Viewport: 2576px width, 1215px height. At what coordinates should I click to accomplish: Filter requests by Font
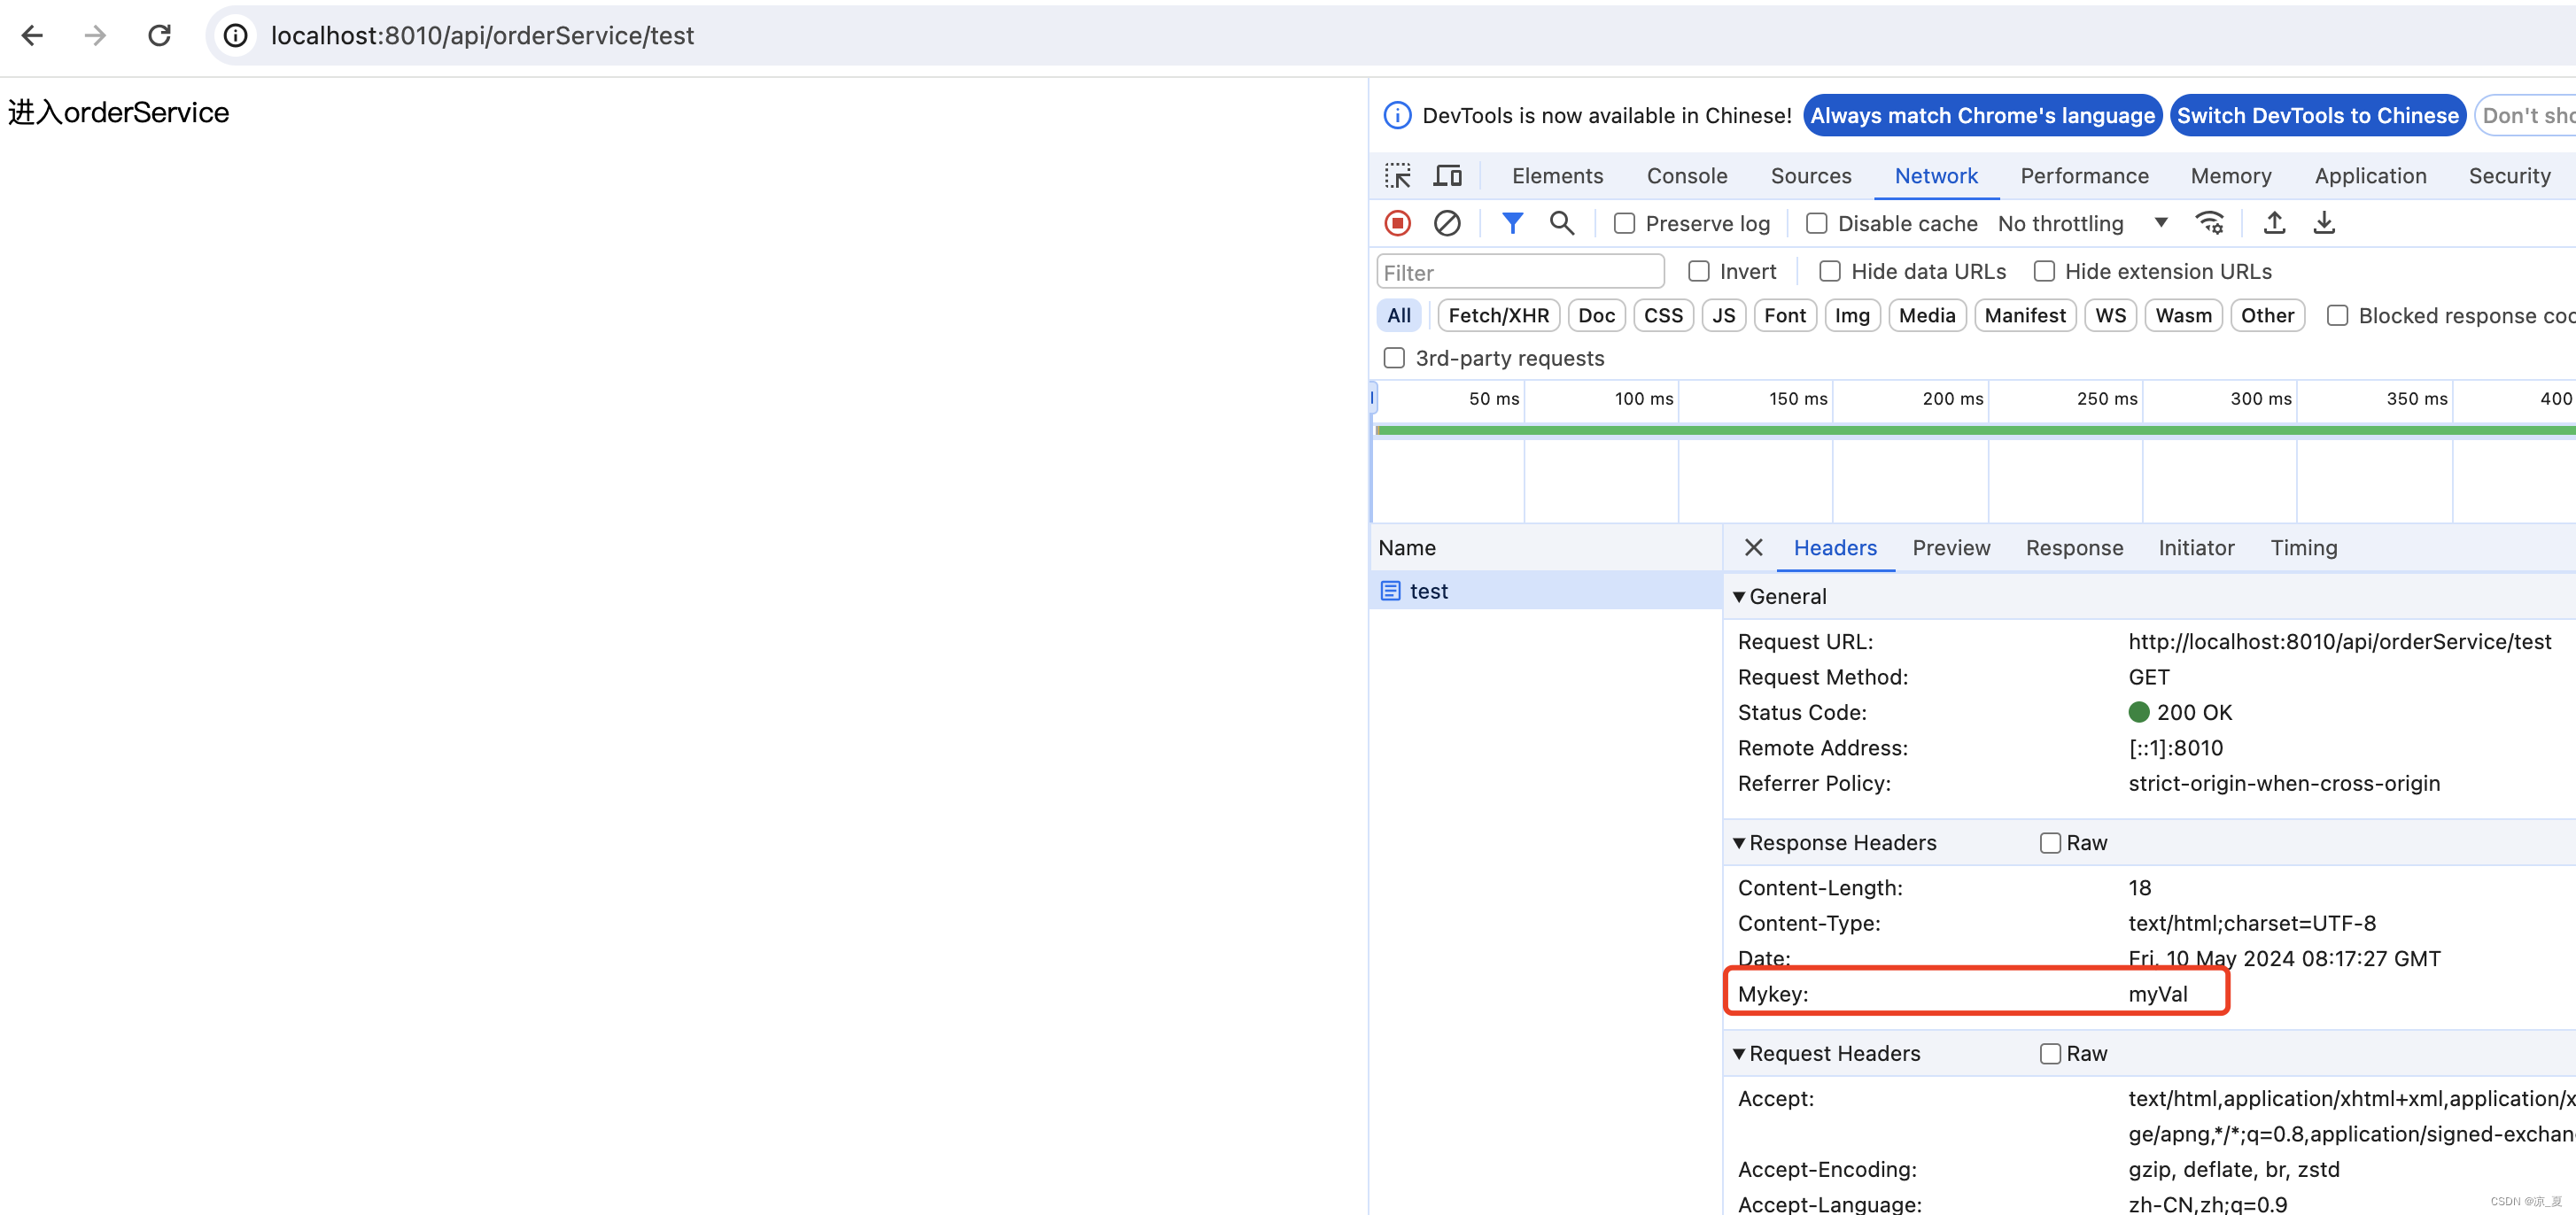tap(1784, 316)
